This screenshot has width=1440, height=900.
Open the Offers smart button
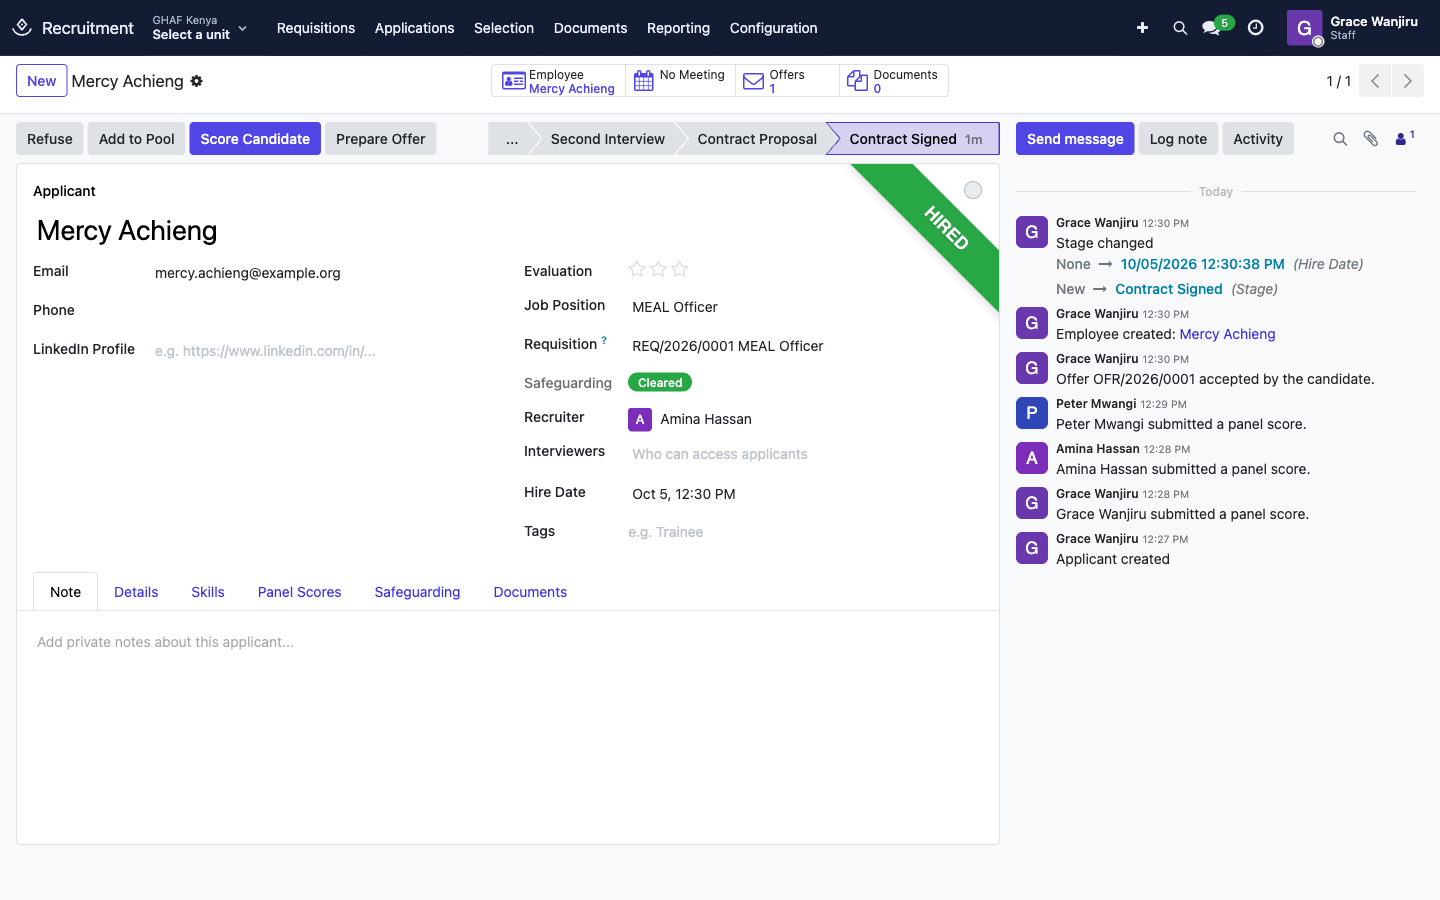coord(787,81)
